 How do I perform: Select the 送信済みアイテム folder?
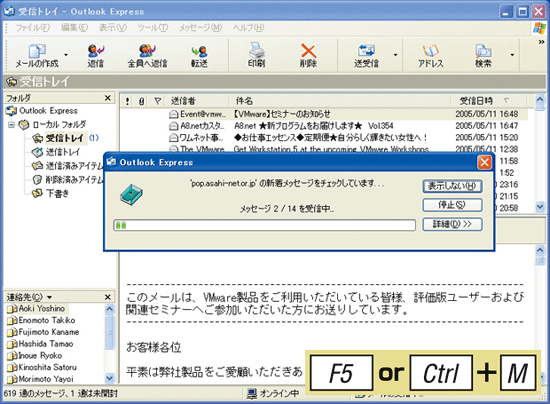(x=74, y=166)
